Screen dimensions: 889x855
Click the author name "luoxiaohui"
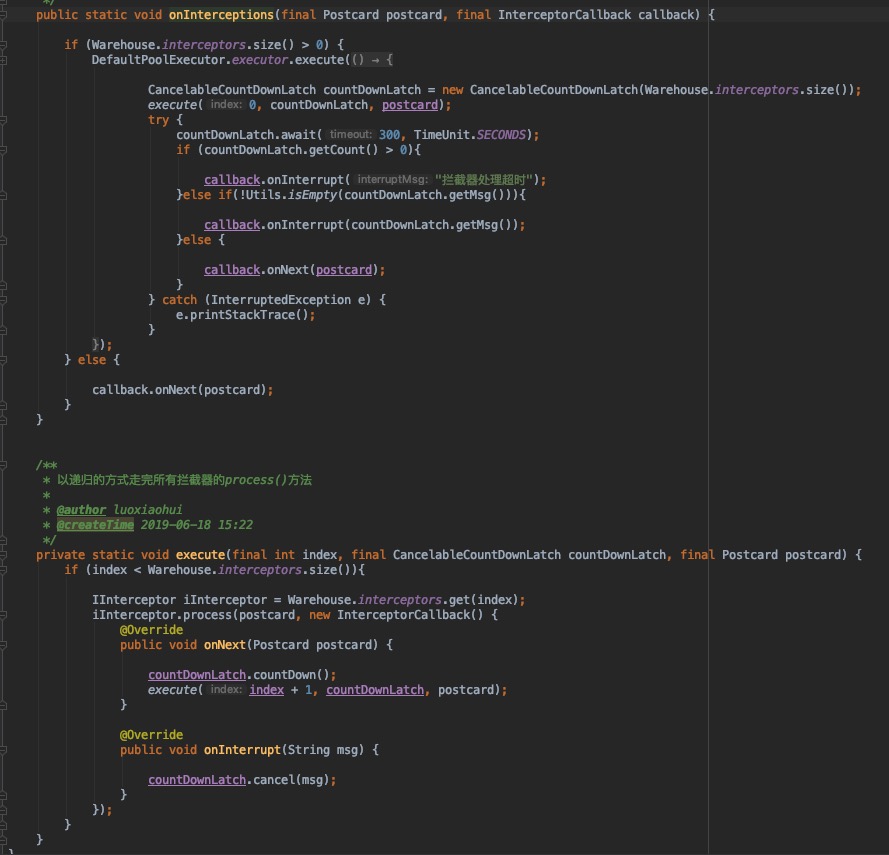click(x=147, y=510)
